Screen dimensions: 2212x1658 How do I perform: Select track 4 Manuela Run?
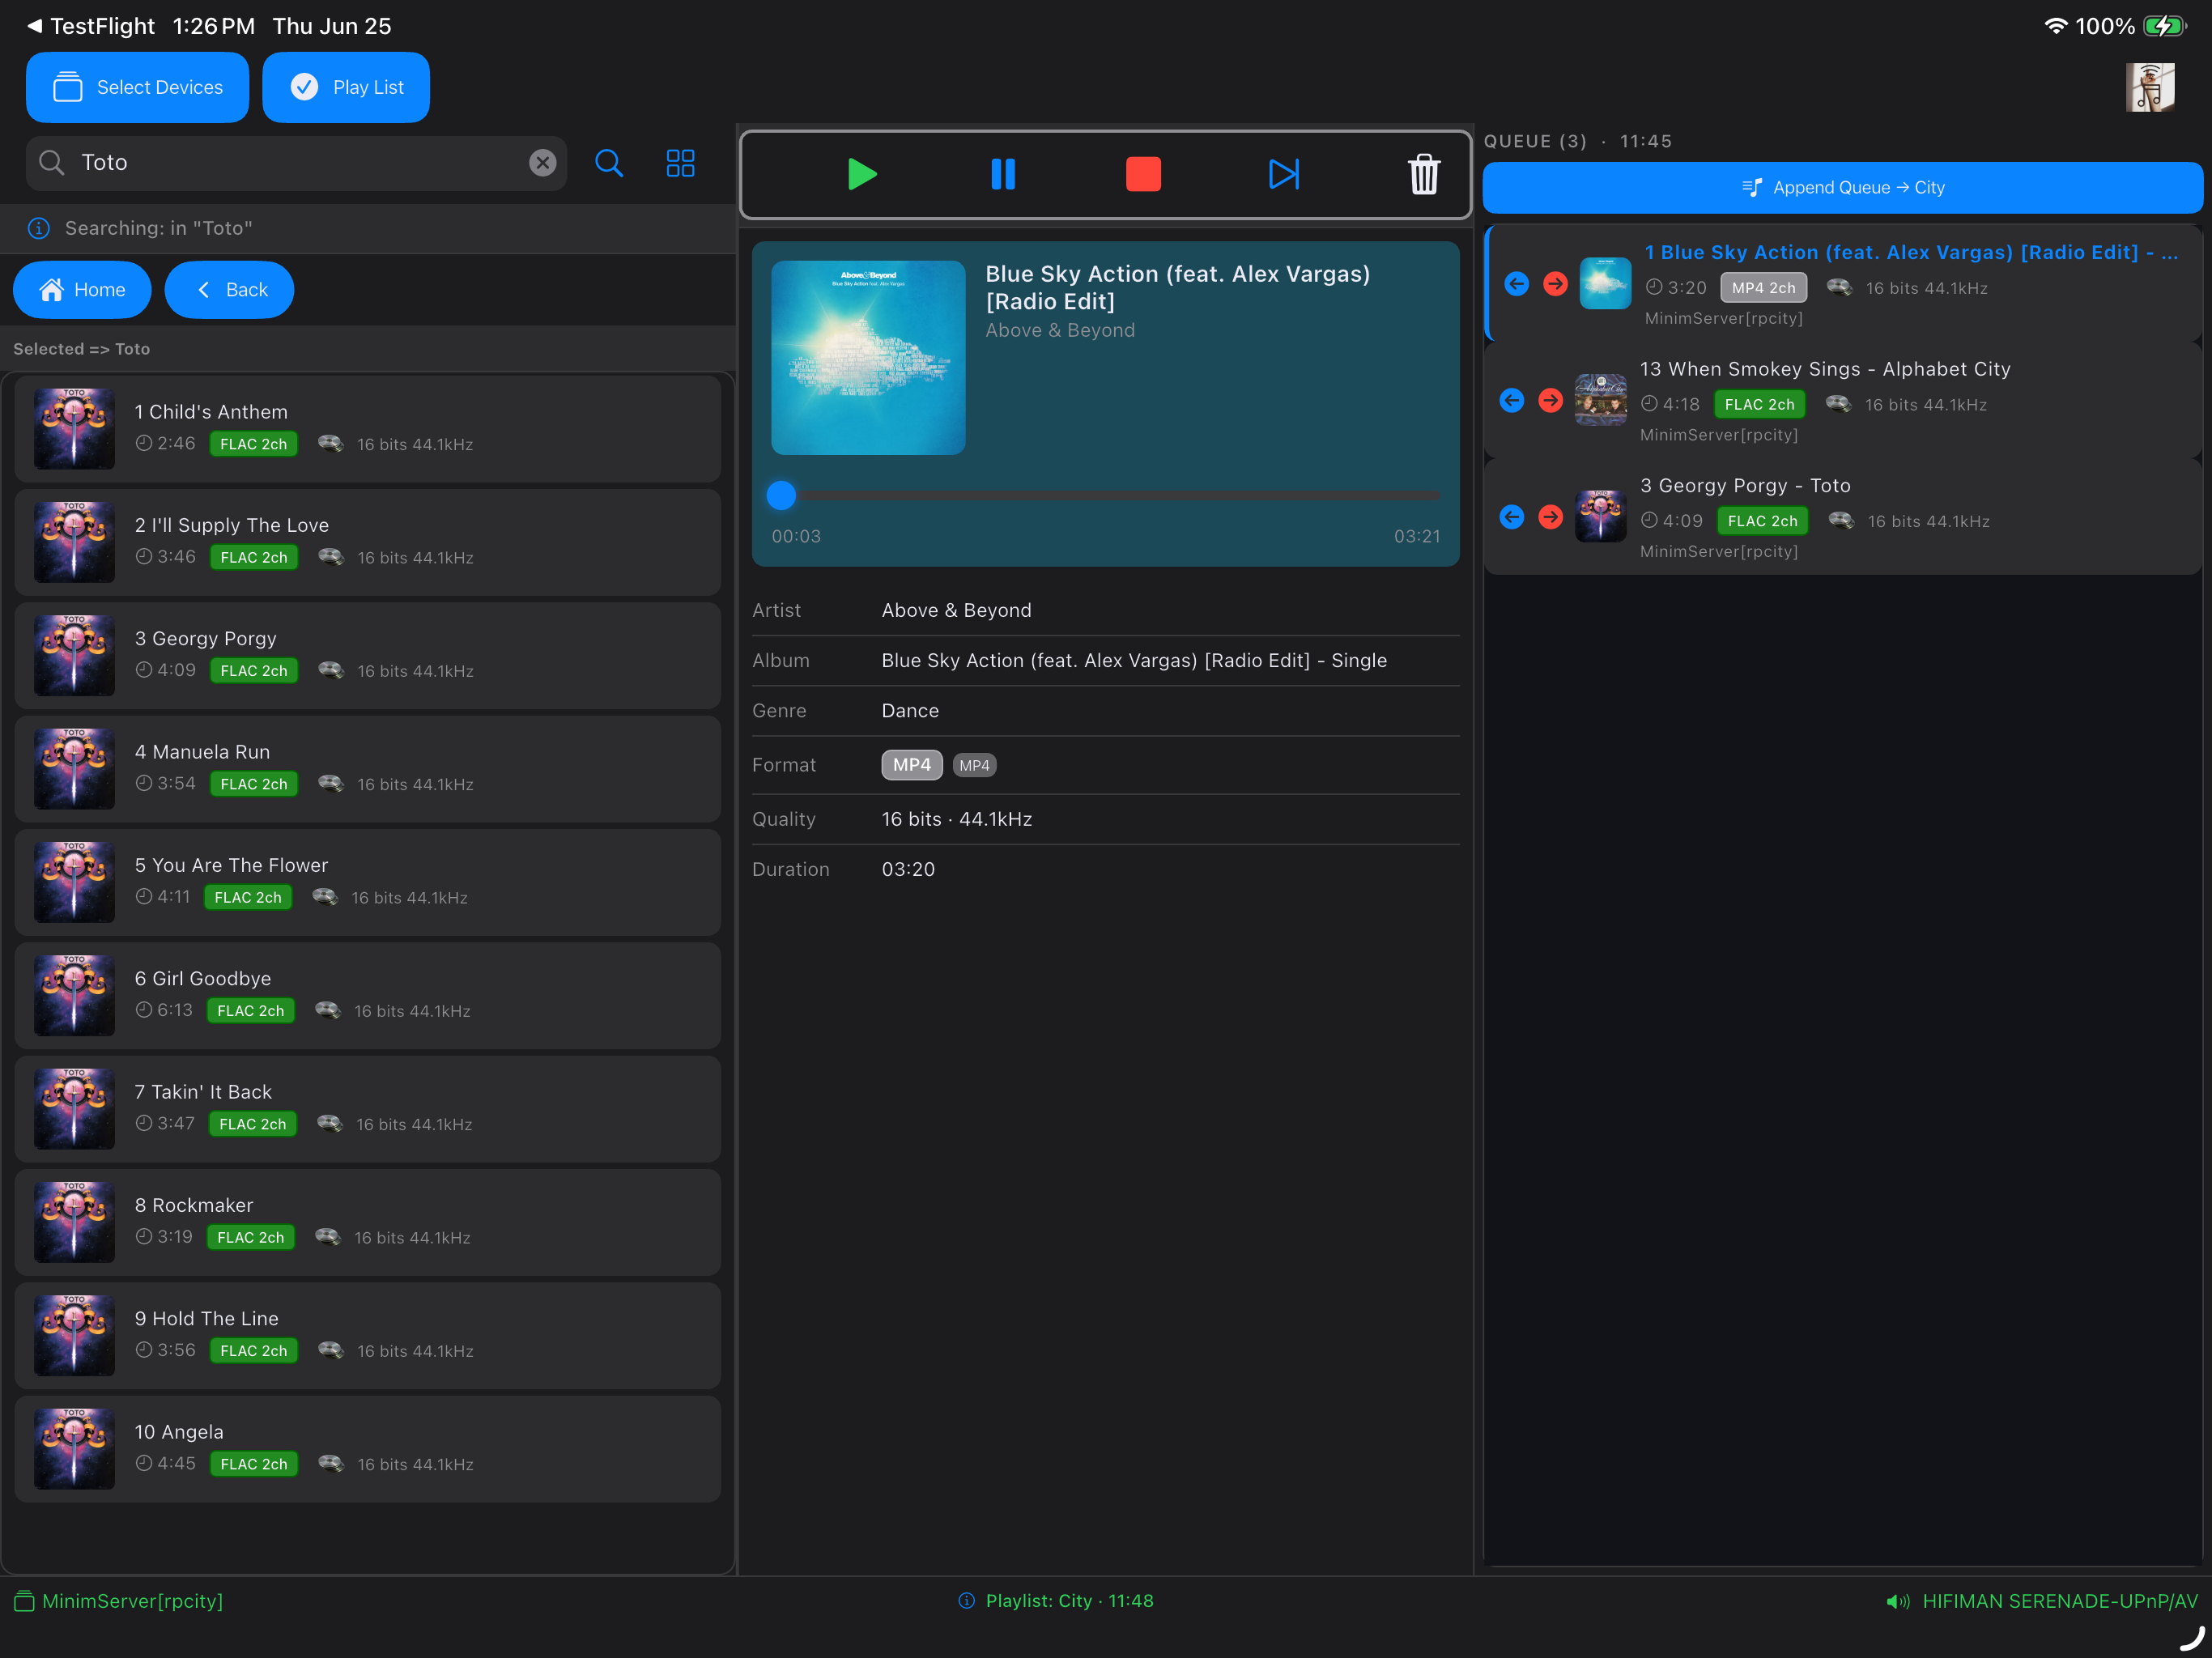(368, 768)
